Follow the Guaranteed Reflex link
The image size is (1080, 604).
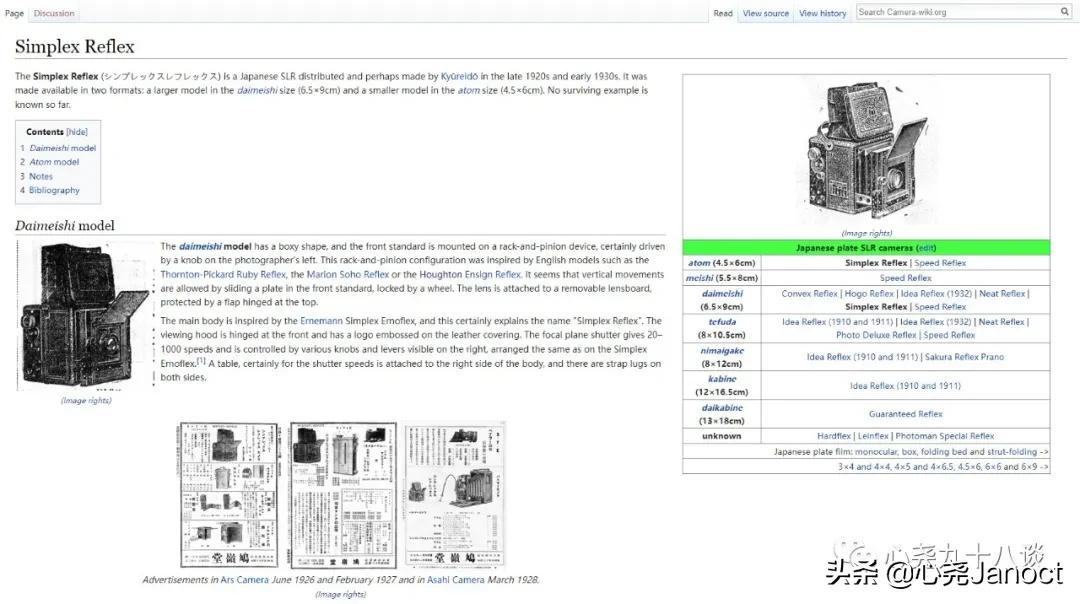[x=905, y=414]
